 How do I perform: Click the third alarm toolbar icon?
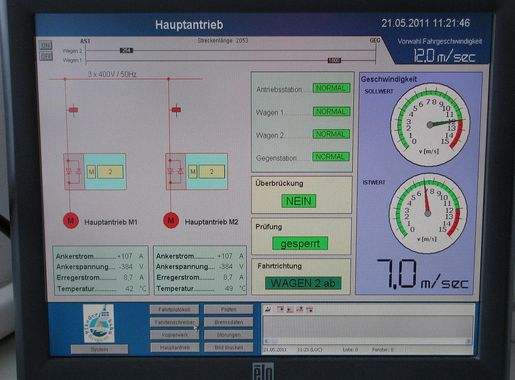click(290, 309)
